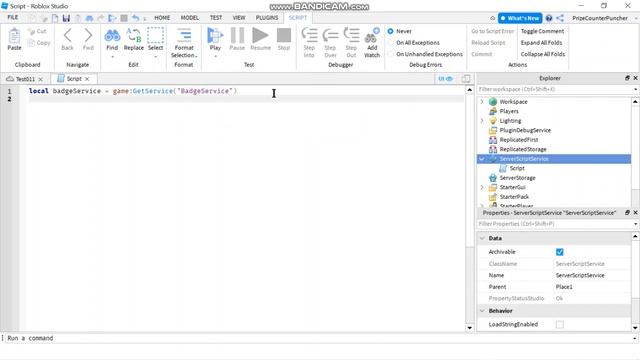This screenshot has height=360, width=640.
Task: Click the save floppy-disk icon in quick access
Action: (x=66, y=18)
